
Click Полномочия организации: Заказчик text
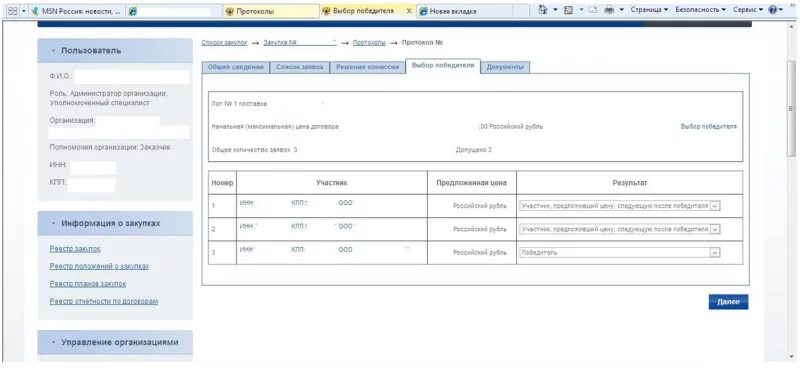110,148
